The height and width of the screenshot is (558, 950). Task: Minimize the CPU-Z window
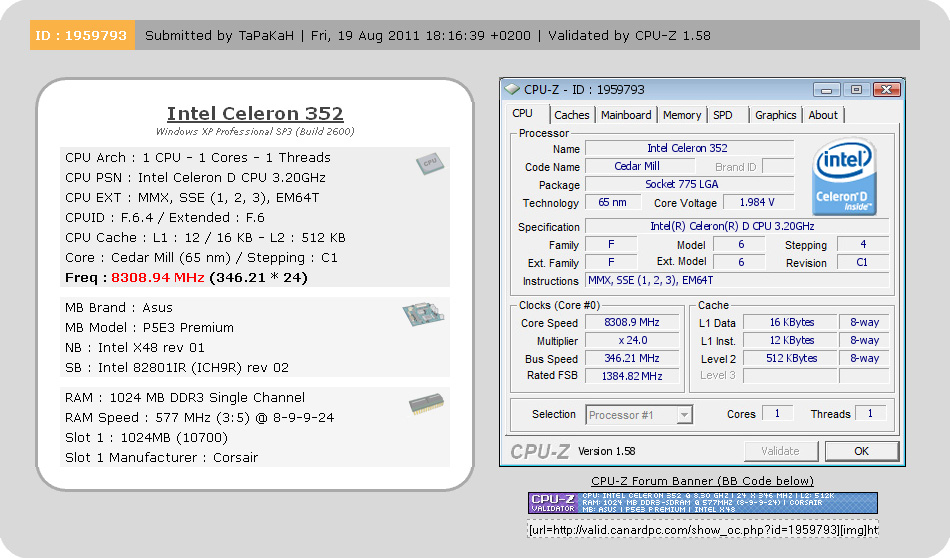[826, 89]
